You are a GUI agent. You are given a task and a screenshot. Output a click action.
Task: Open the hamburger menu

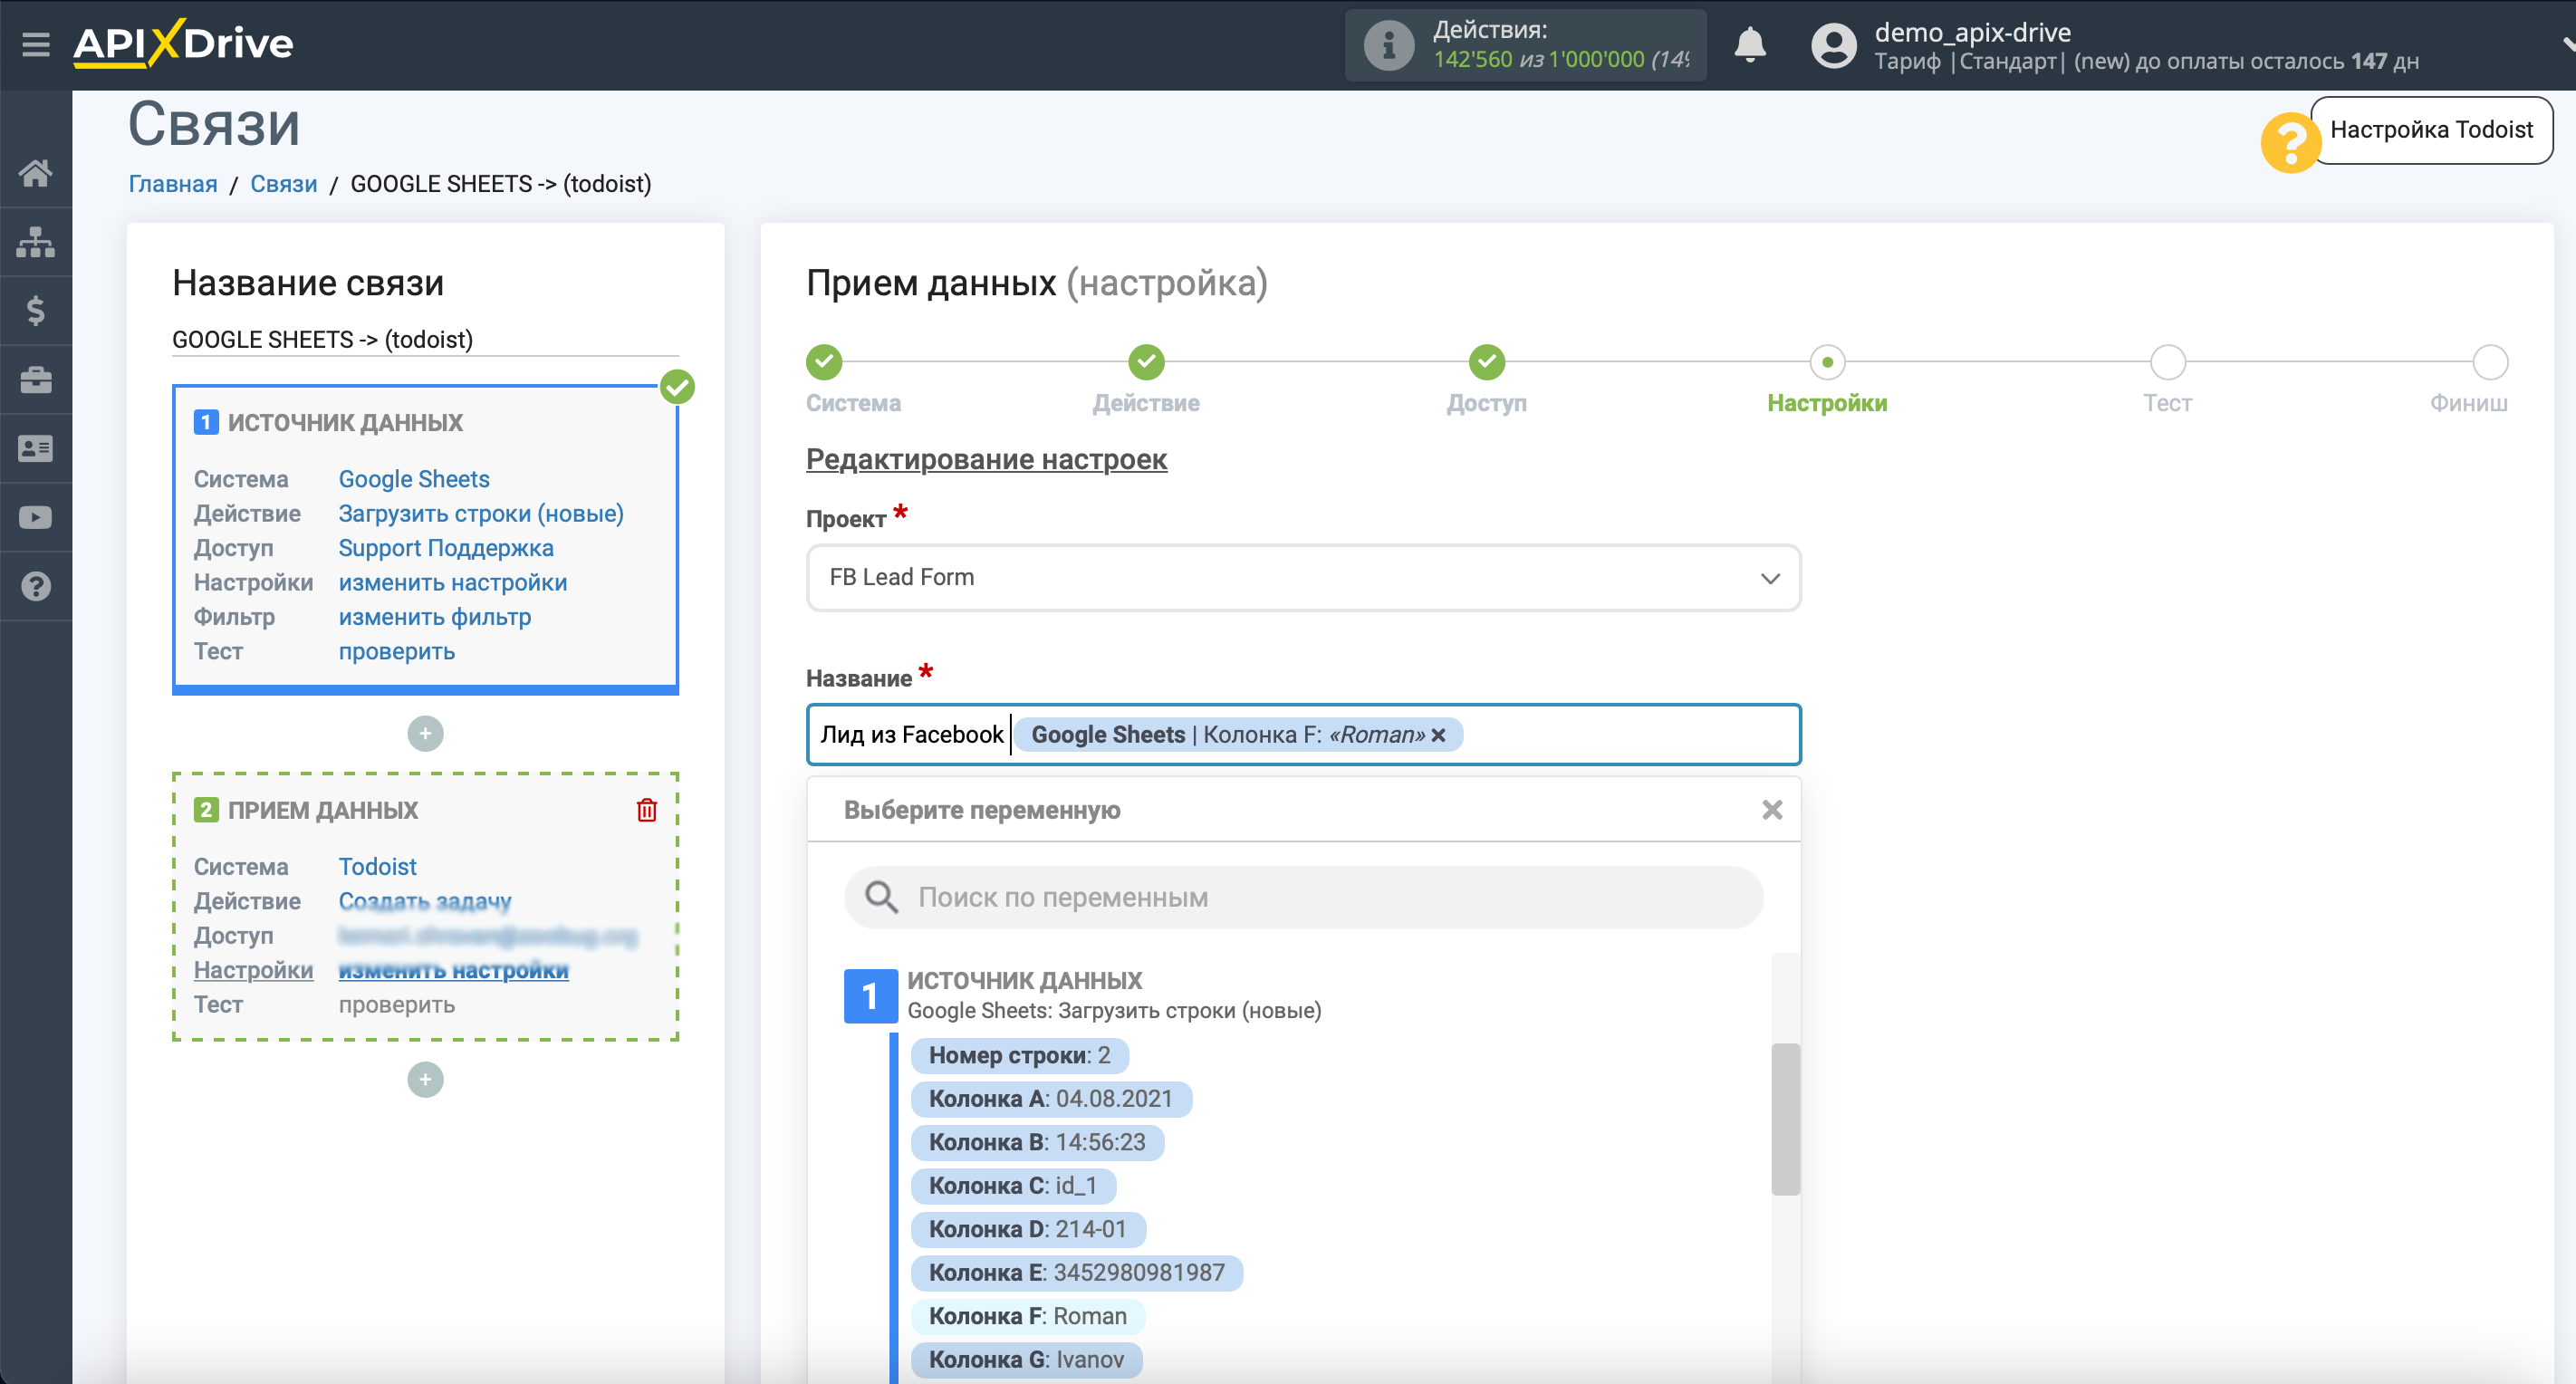(36, 44)
